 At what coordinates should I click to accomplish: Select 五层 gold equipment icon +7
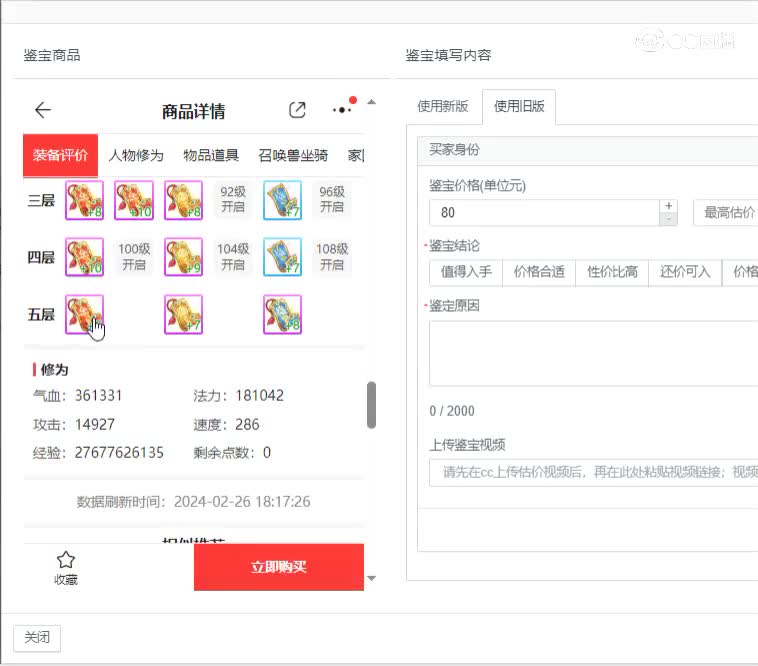point(184,315)
